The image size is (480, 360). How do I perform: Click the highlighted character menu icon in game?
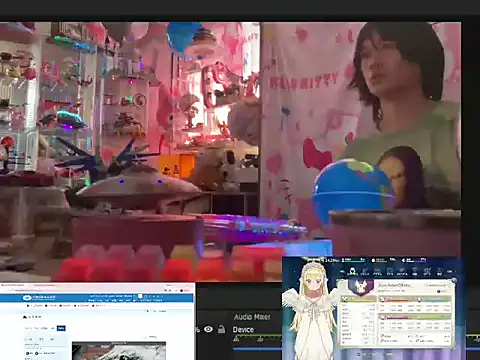[353, 272]
